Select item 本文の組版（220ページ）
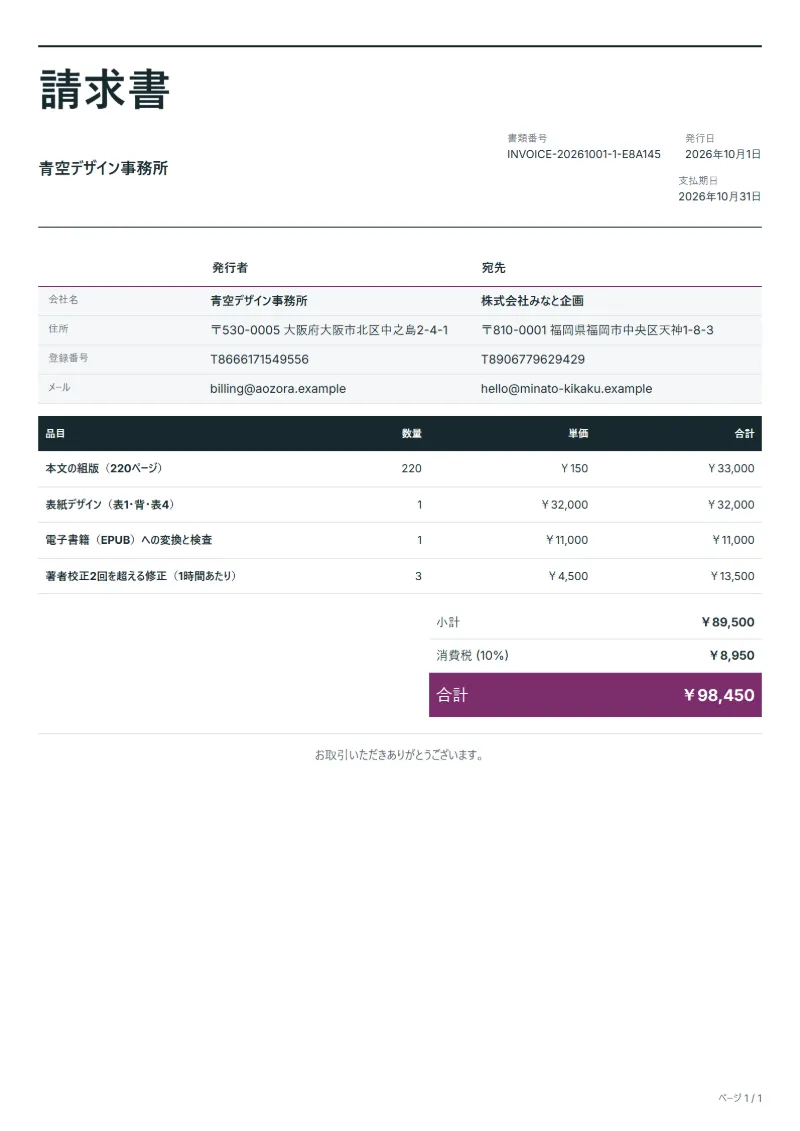Image resolution: width=800 pixels, height=1131 pixels. [104, 468]
